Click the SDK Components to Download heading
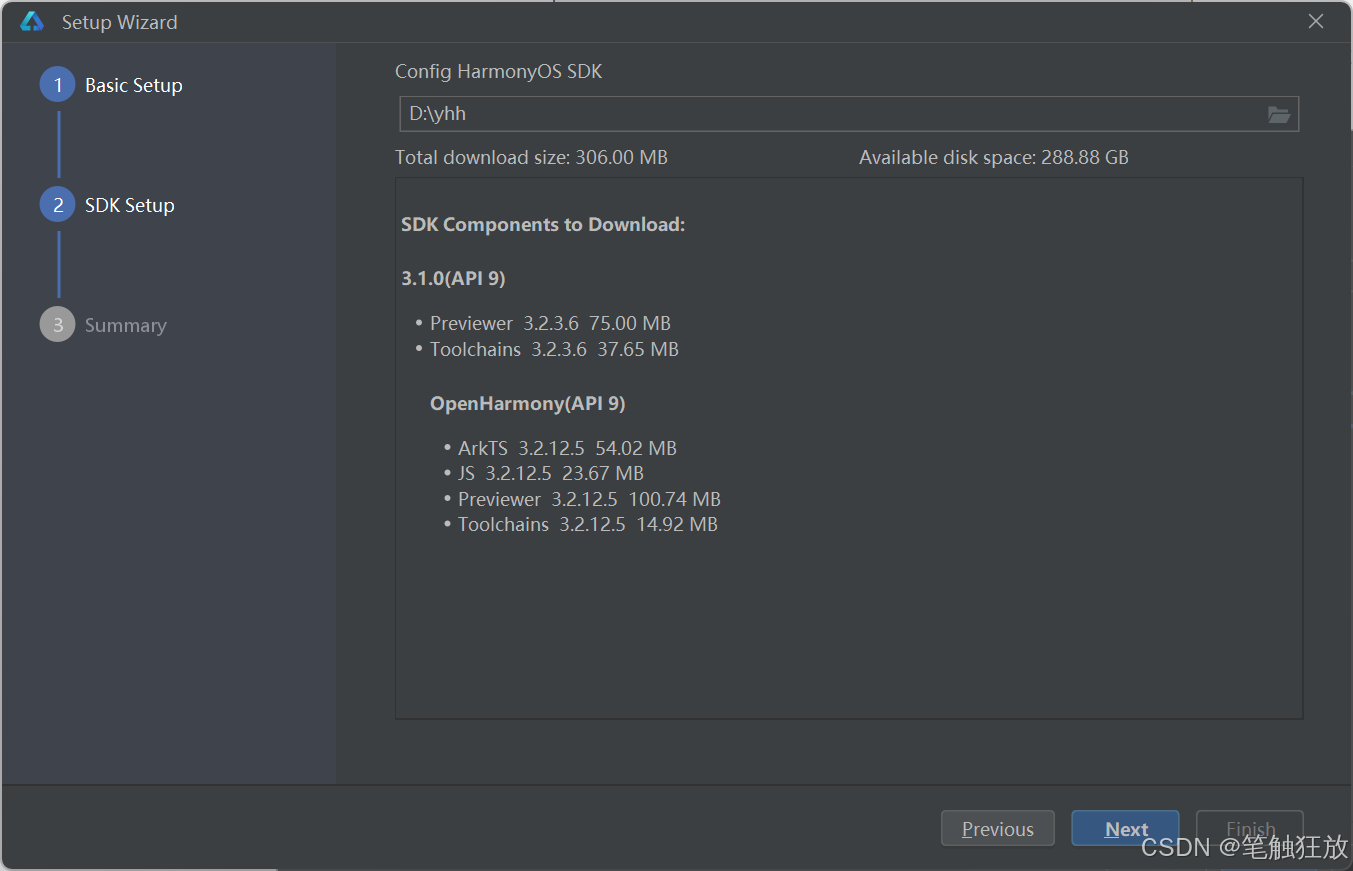1353x871 pixels. (x=543, y=225)
